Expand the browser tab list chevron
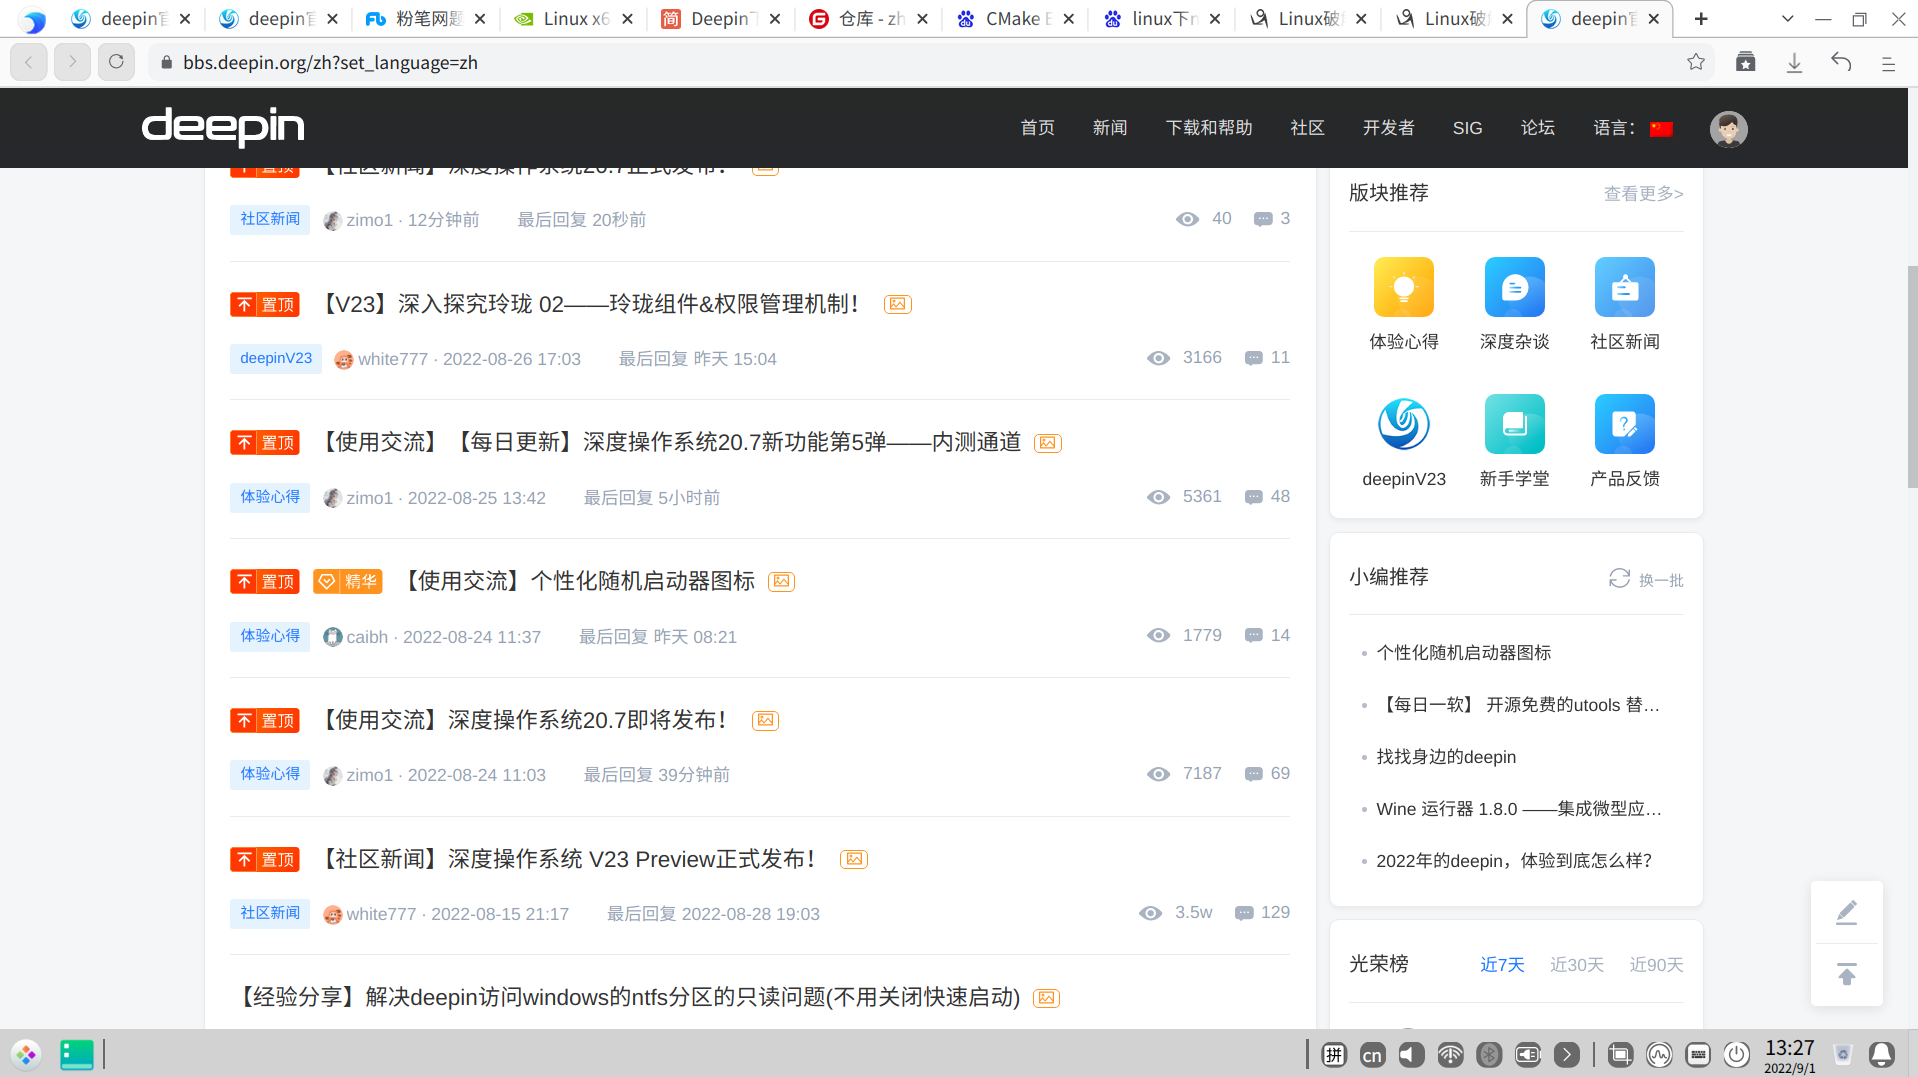This screenshot has width=1918, height=1077. tap(1788, 19)
